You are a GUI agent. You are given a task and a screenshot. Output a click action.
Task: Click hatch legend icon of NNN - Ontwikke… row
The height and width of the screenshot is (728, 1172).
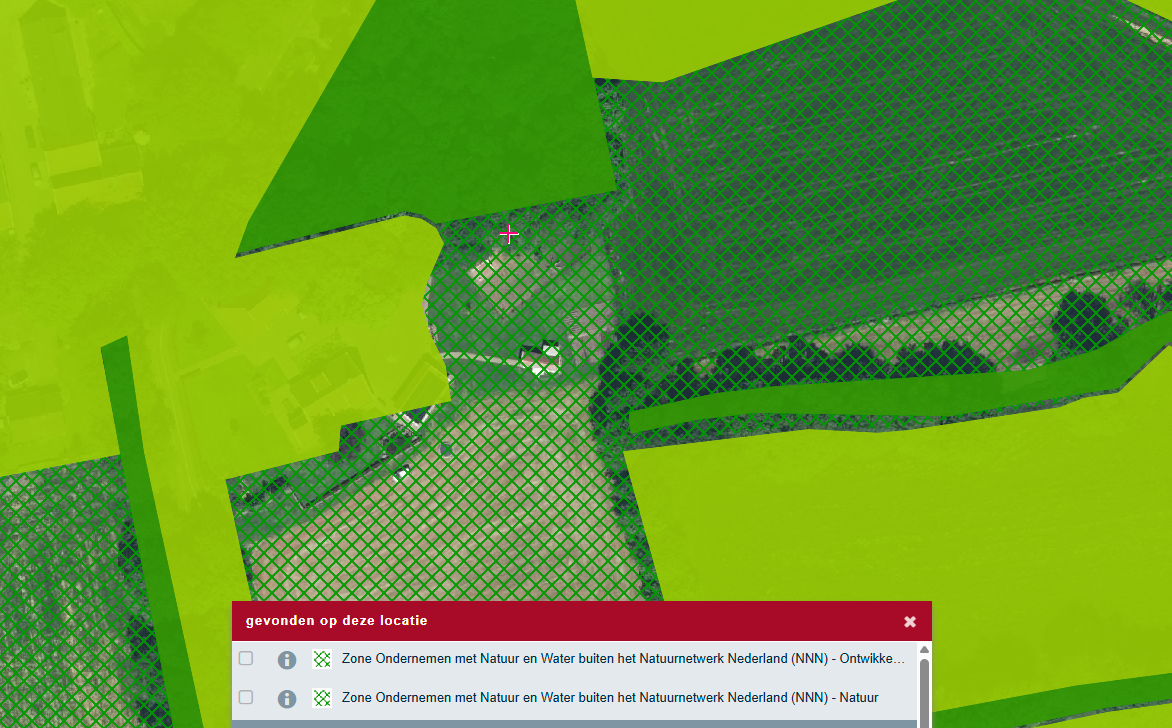(322, 658)
